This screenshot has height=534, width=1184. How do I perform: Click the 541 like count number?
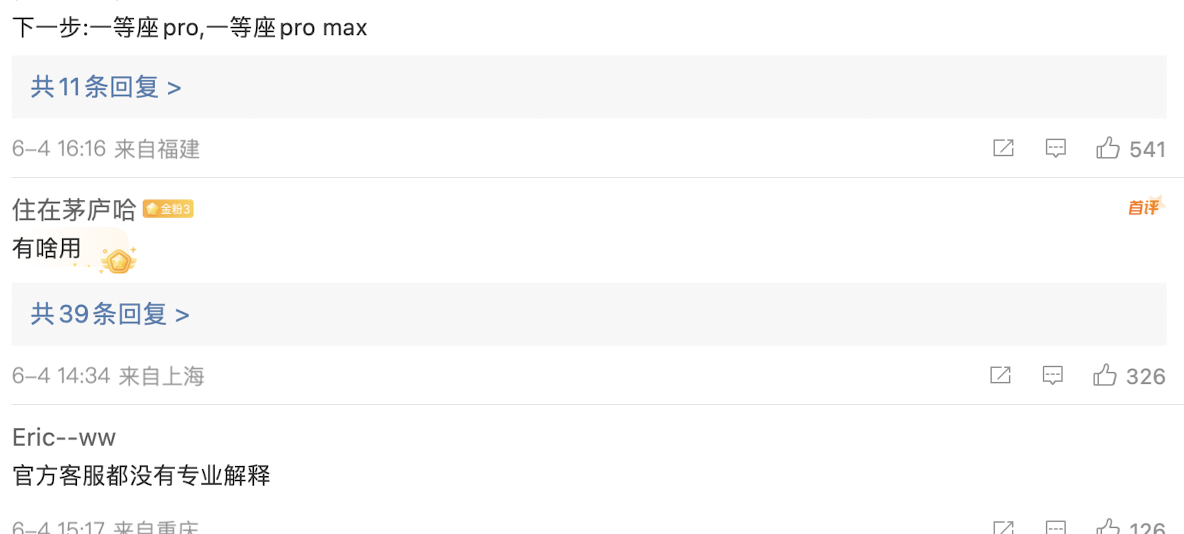click(1148, 150)
